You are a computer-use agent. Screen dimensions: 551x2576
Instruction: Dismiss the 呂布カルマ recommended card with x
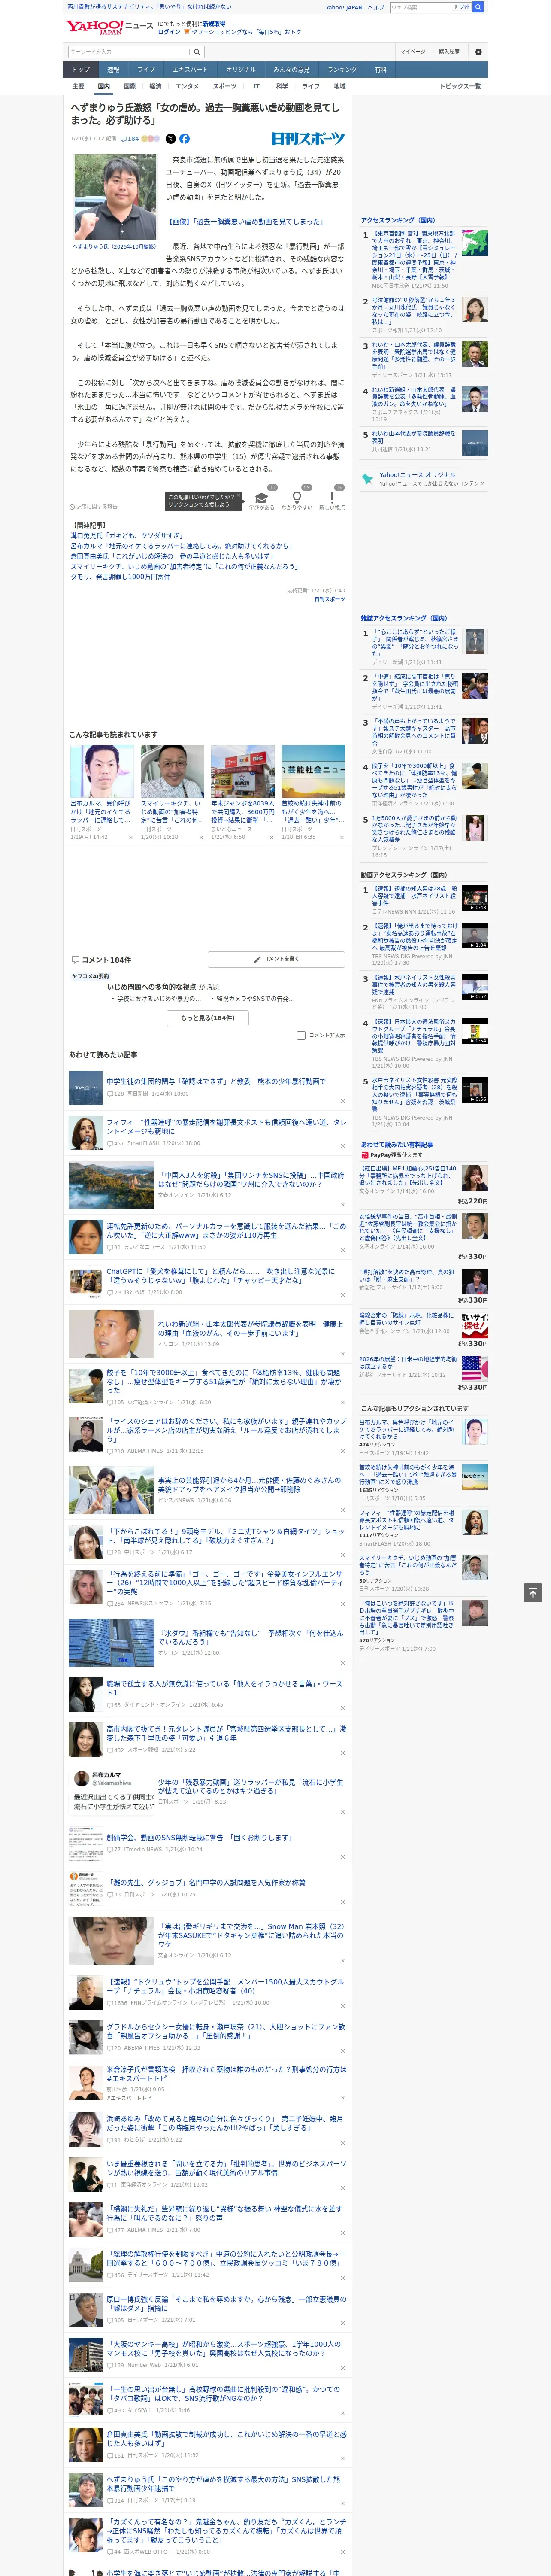[131, 837]
